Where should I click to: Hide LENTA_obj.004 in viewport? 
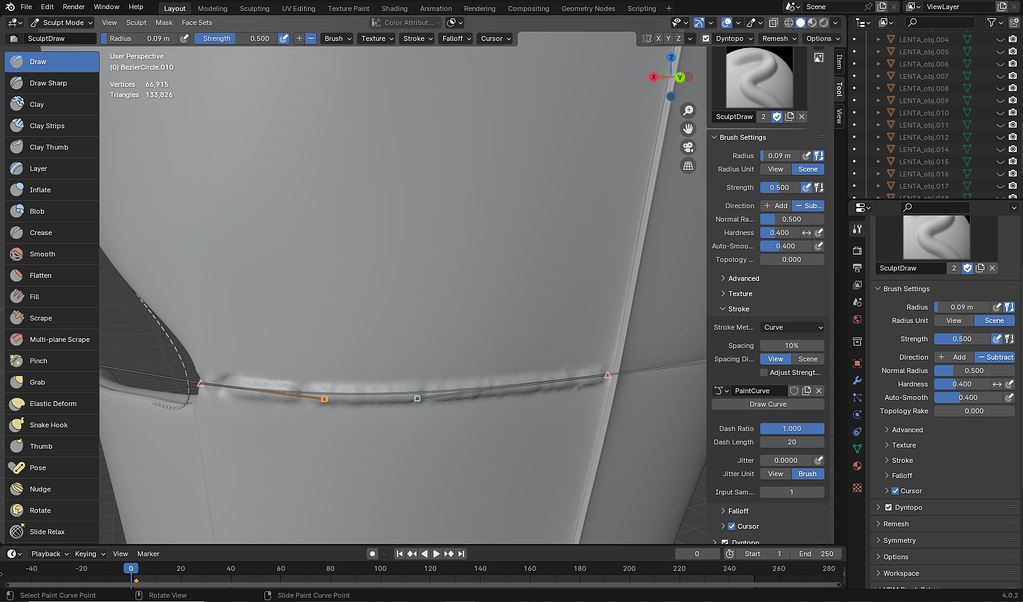coord(1000,40)
